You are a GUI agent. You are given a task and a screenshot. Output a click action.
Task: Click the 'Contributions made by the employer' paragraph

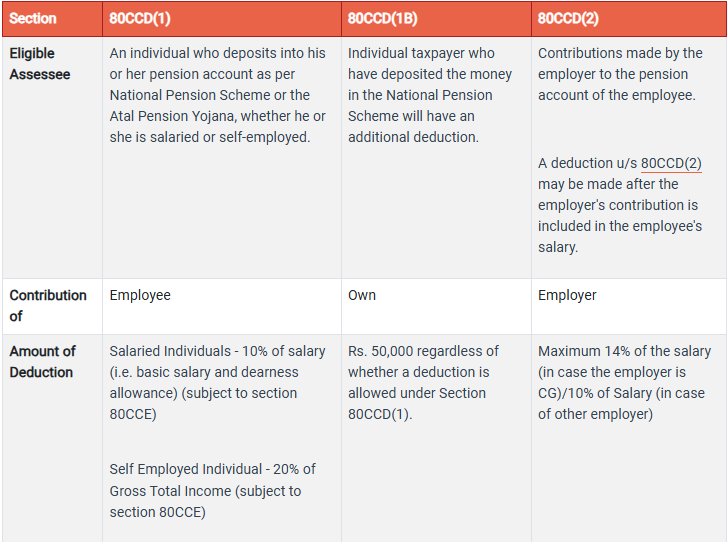pyautogui.click(x=620, y=74)
